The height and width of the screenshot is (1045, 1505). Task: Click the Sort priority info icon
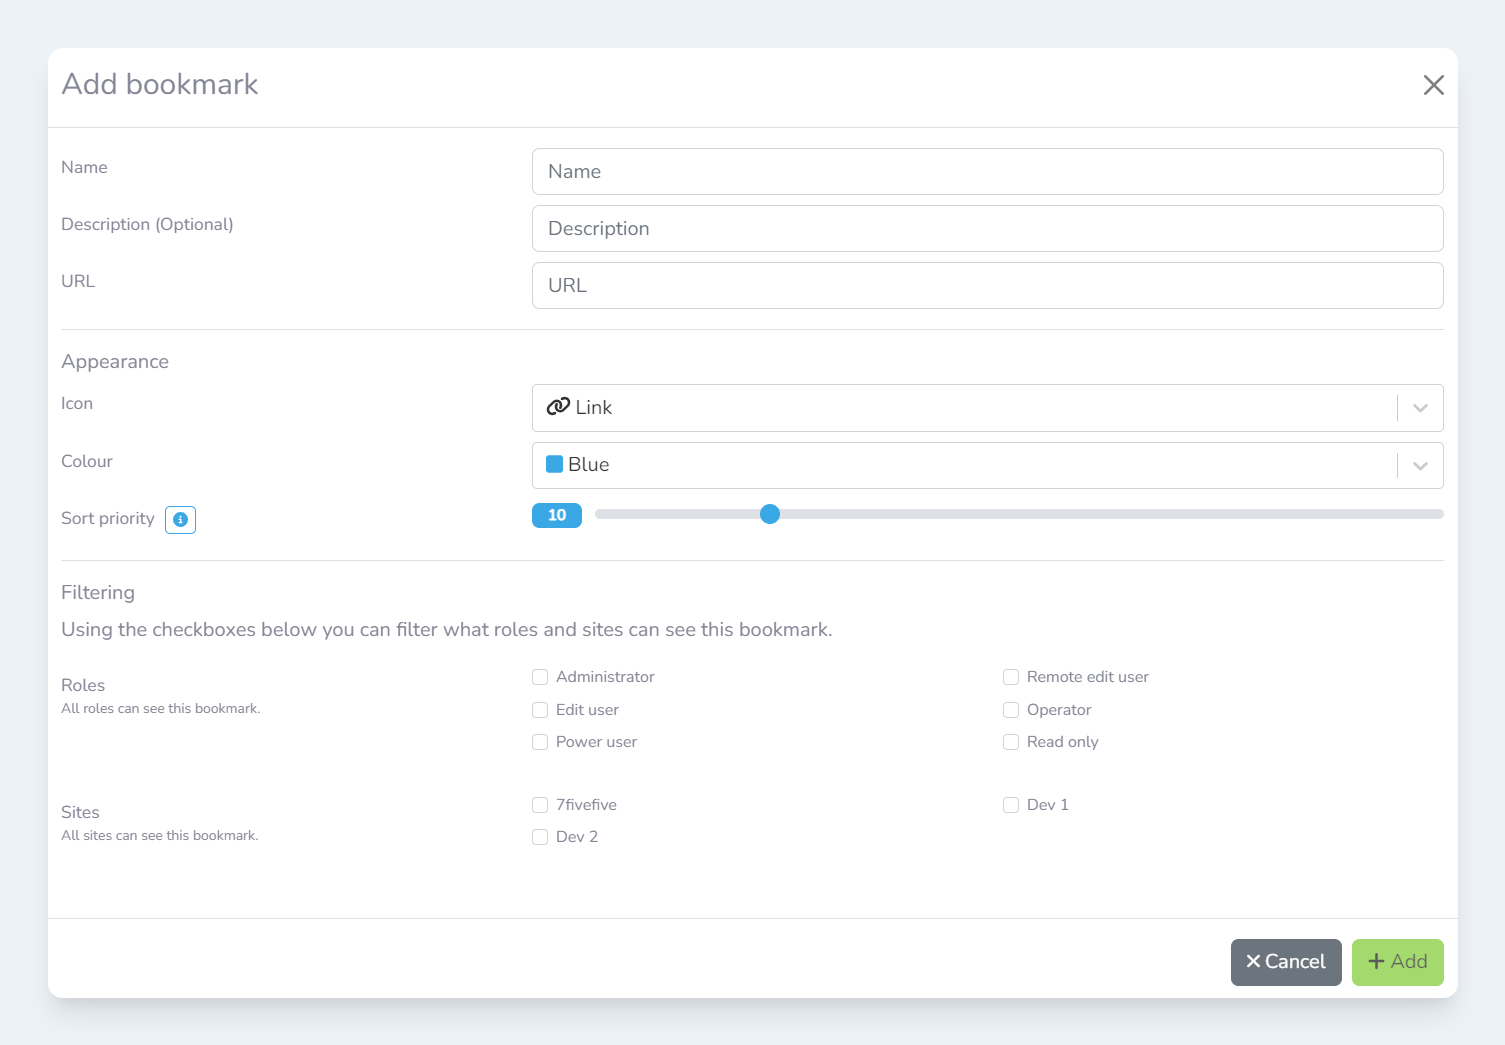click(180, 520)
